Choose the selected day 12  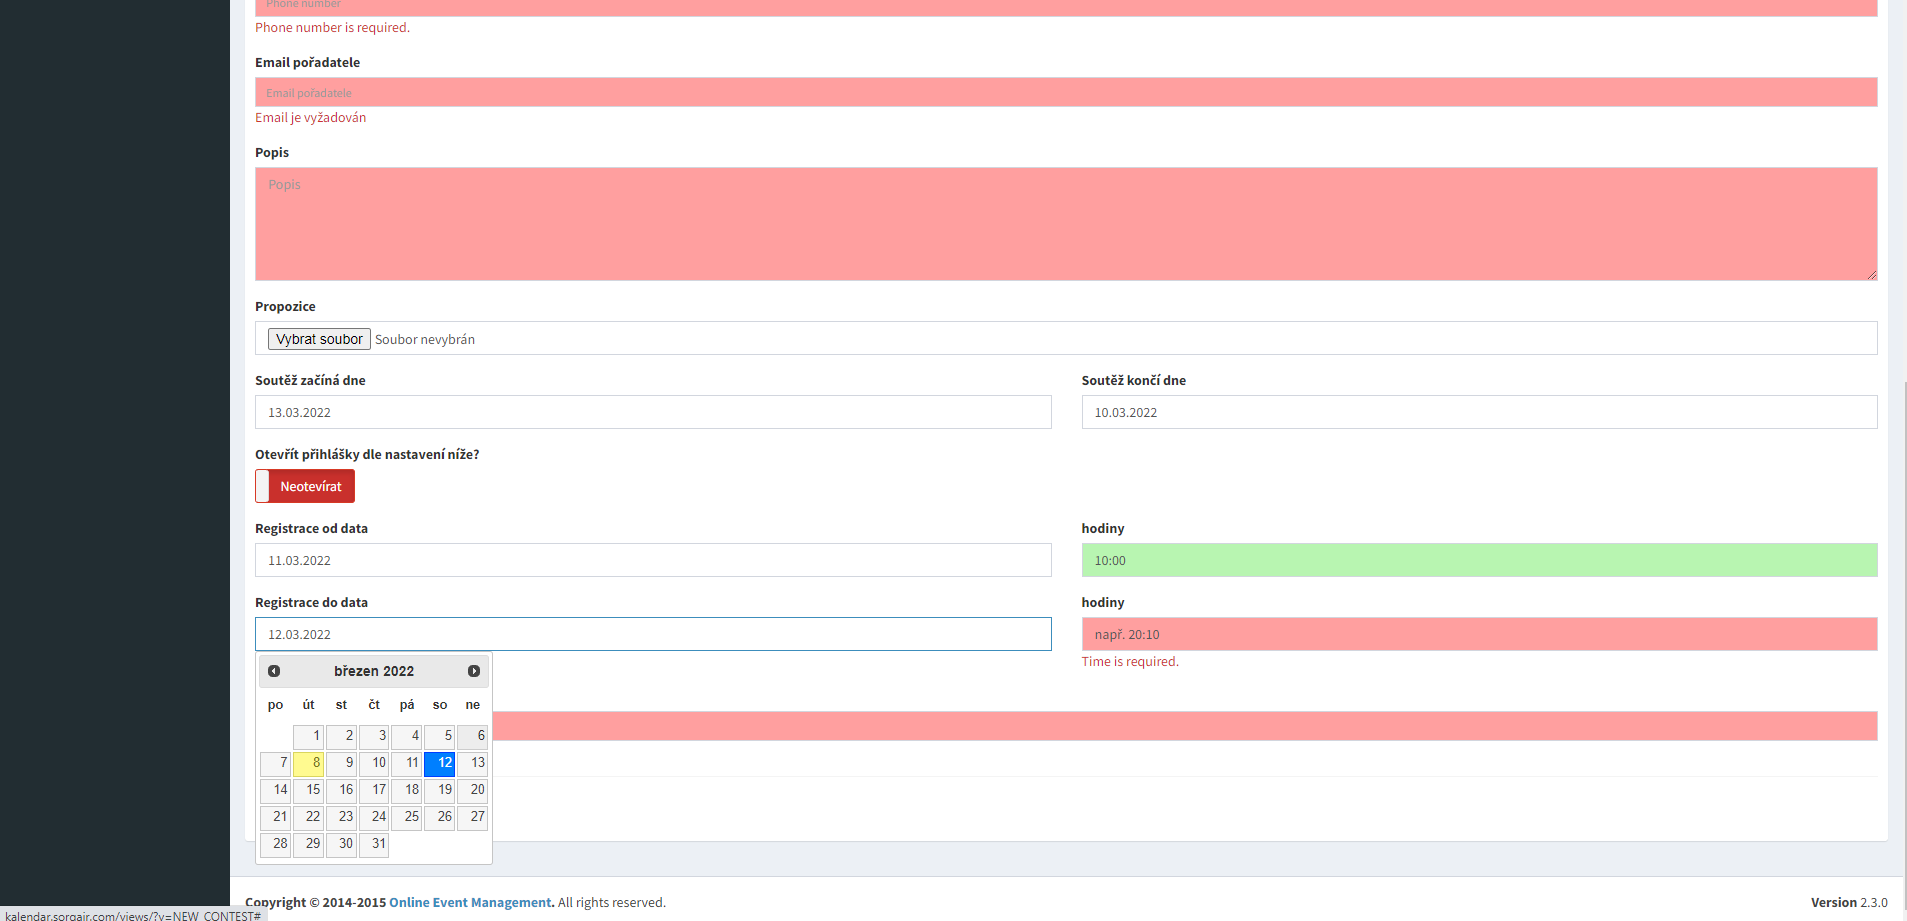[440, 764]
